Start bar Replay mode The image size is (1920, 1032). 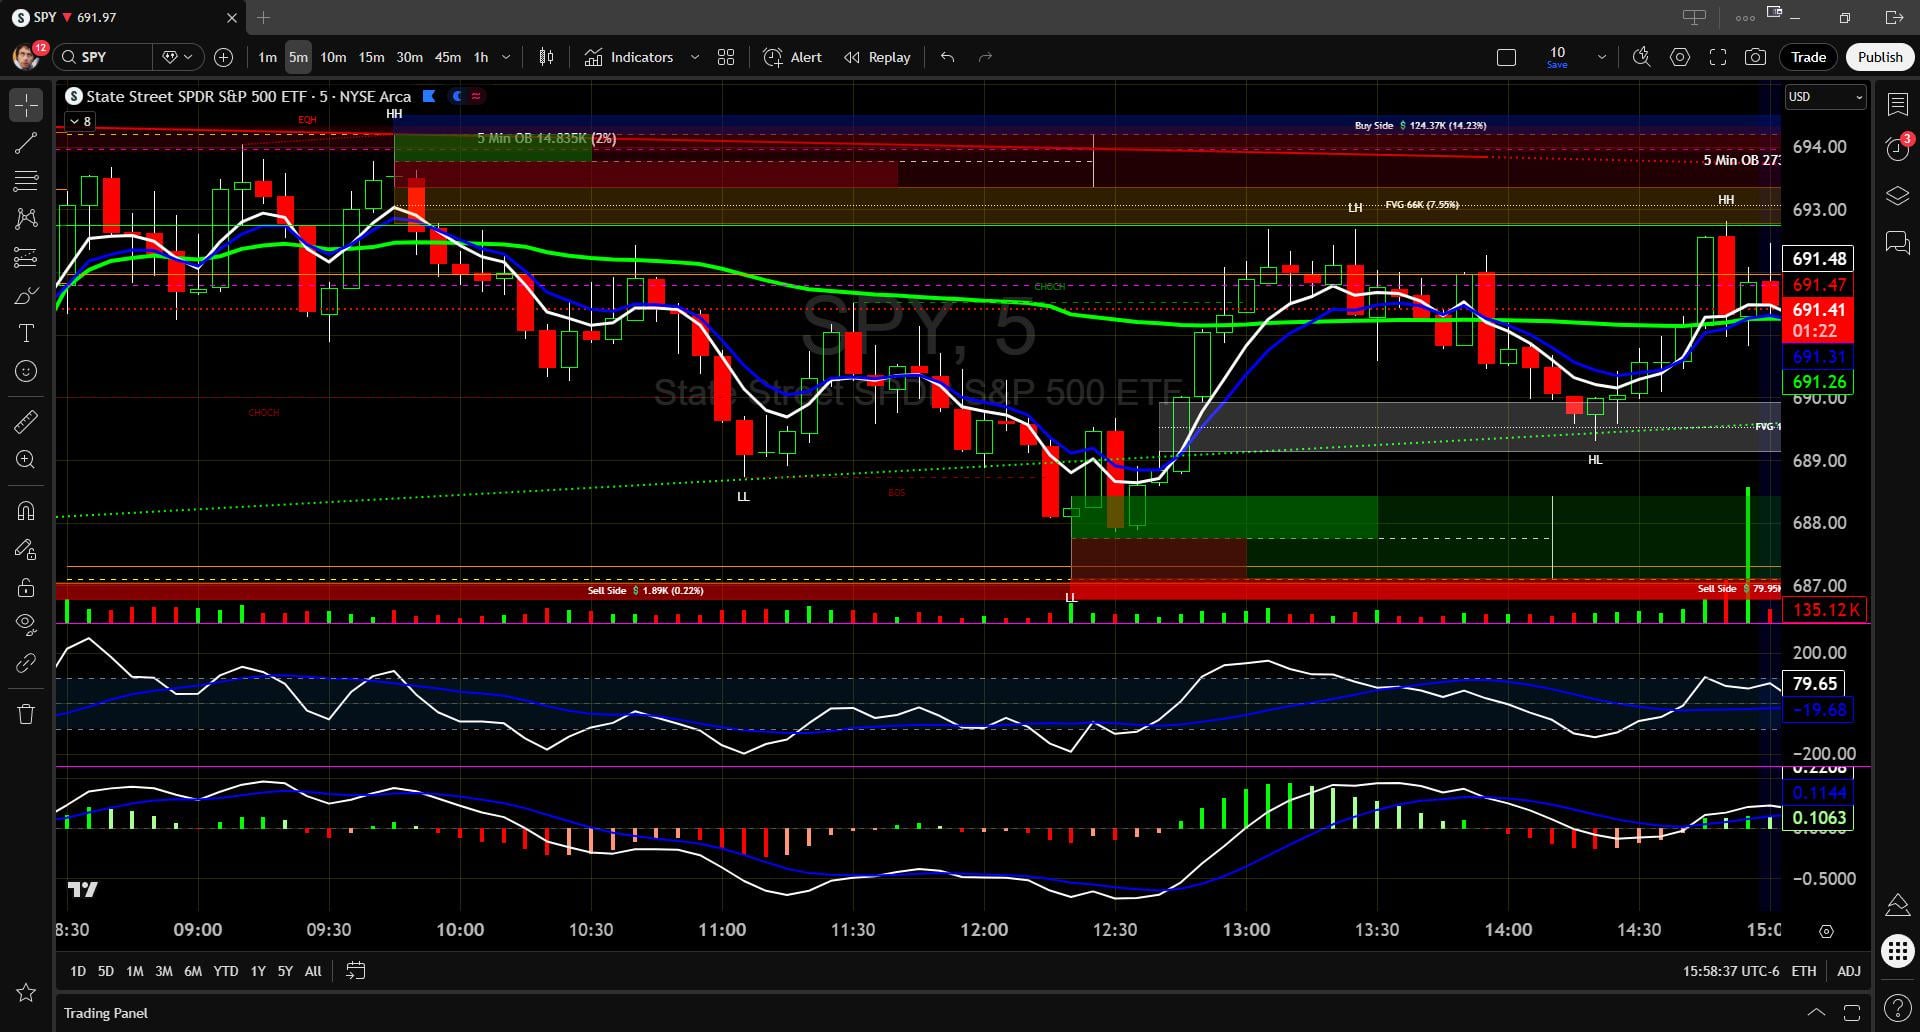click(x=877, y=57)
